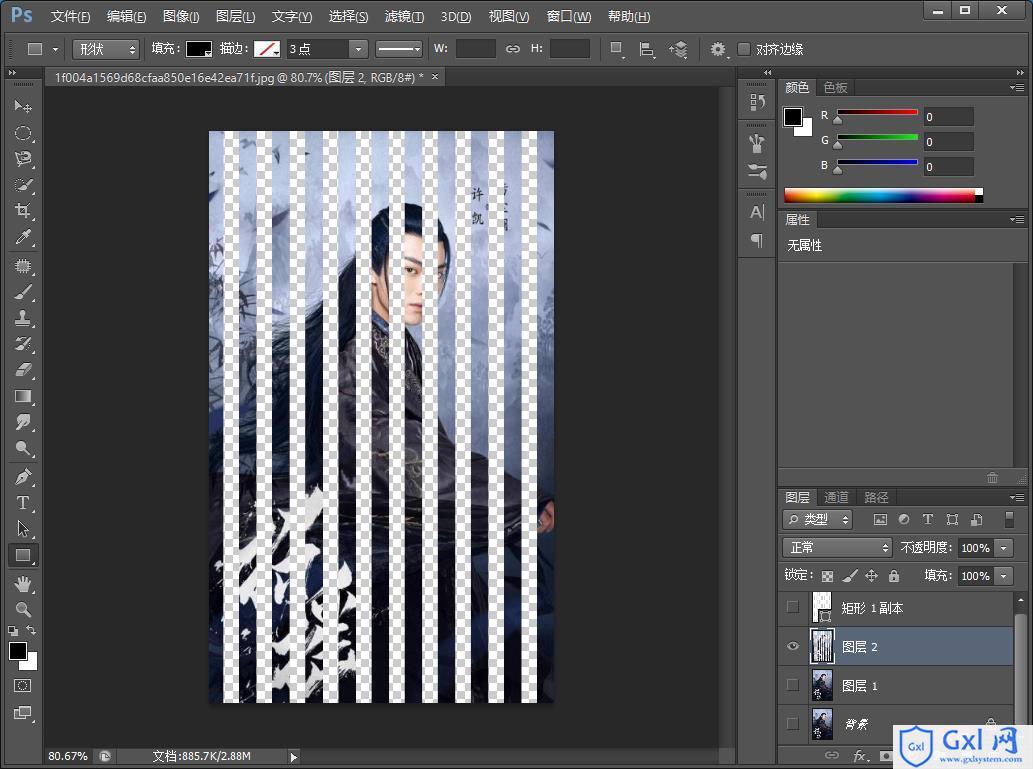Show the 矩形 1 副本 layer
Screen dimensions: 1033x769
click(793, 607)
